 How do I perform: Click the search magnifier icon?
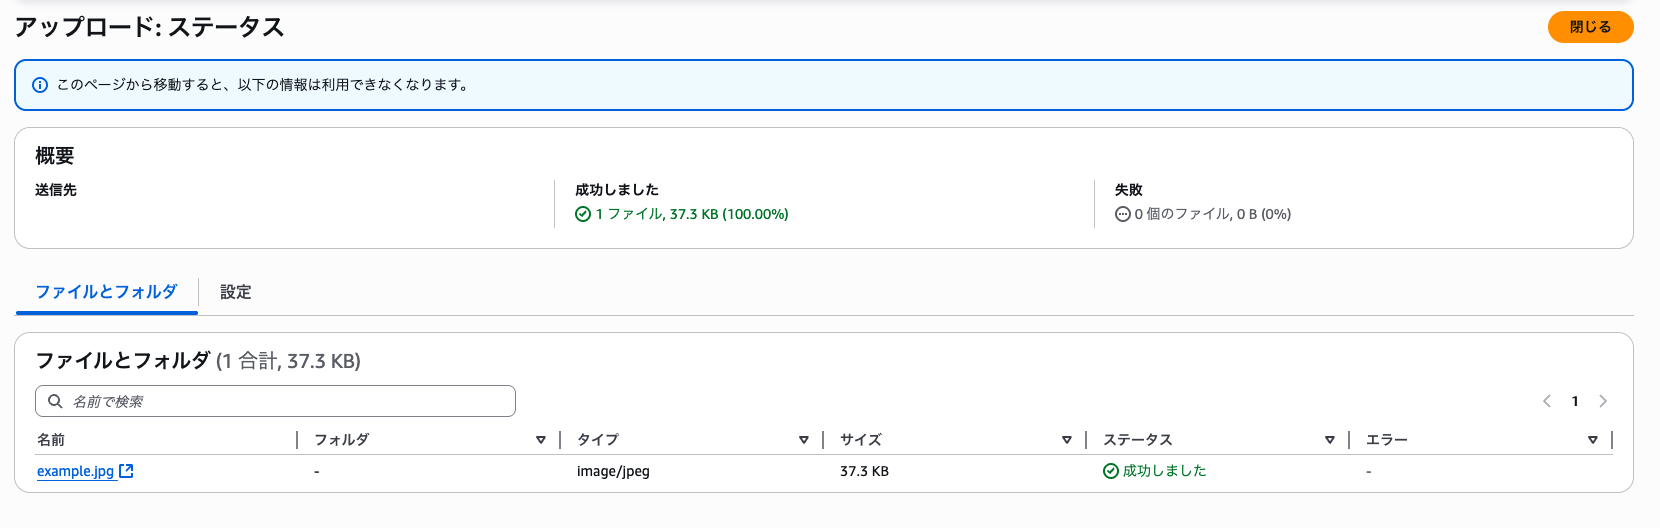(56, 401)
